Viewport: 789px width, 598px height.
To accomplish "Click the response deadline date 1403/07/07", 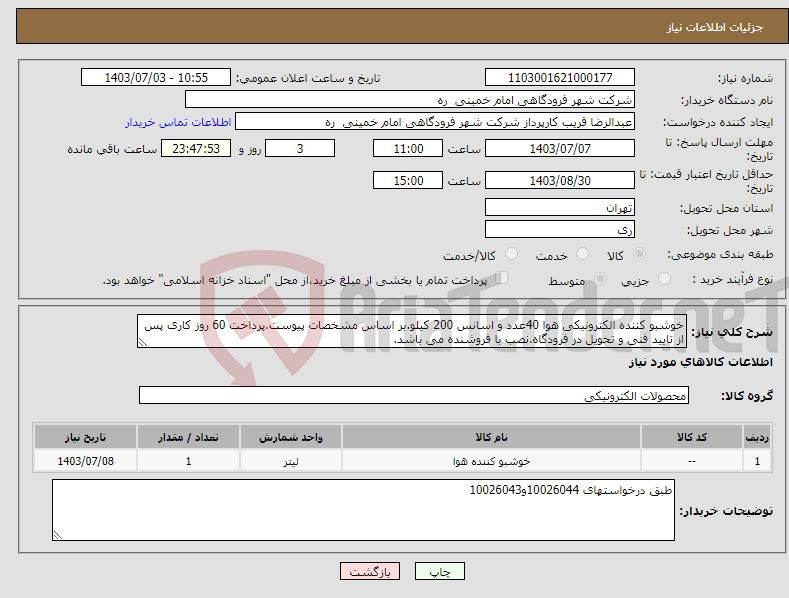I will click(560, 148).
